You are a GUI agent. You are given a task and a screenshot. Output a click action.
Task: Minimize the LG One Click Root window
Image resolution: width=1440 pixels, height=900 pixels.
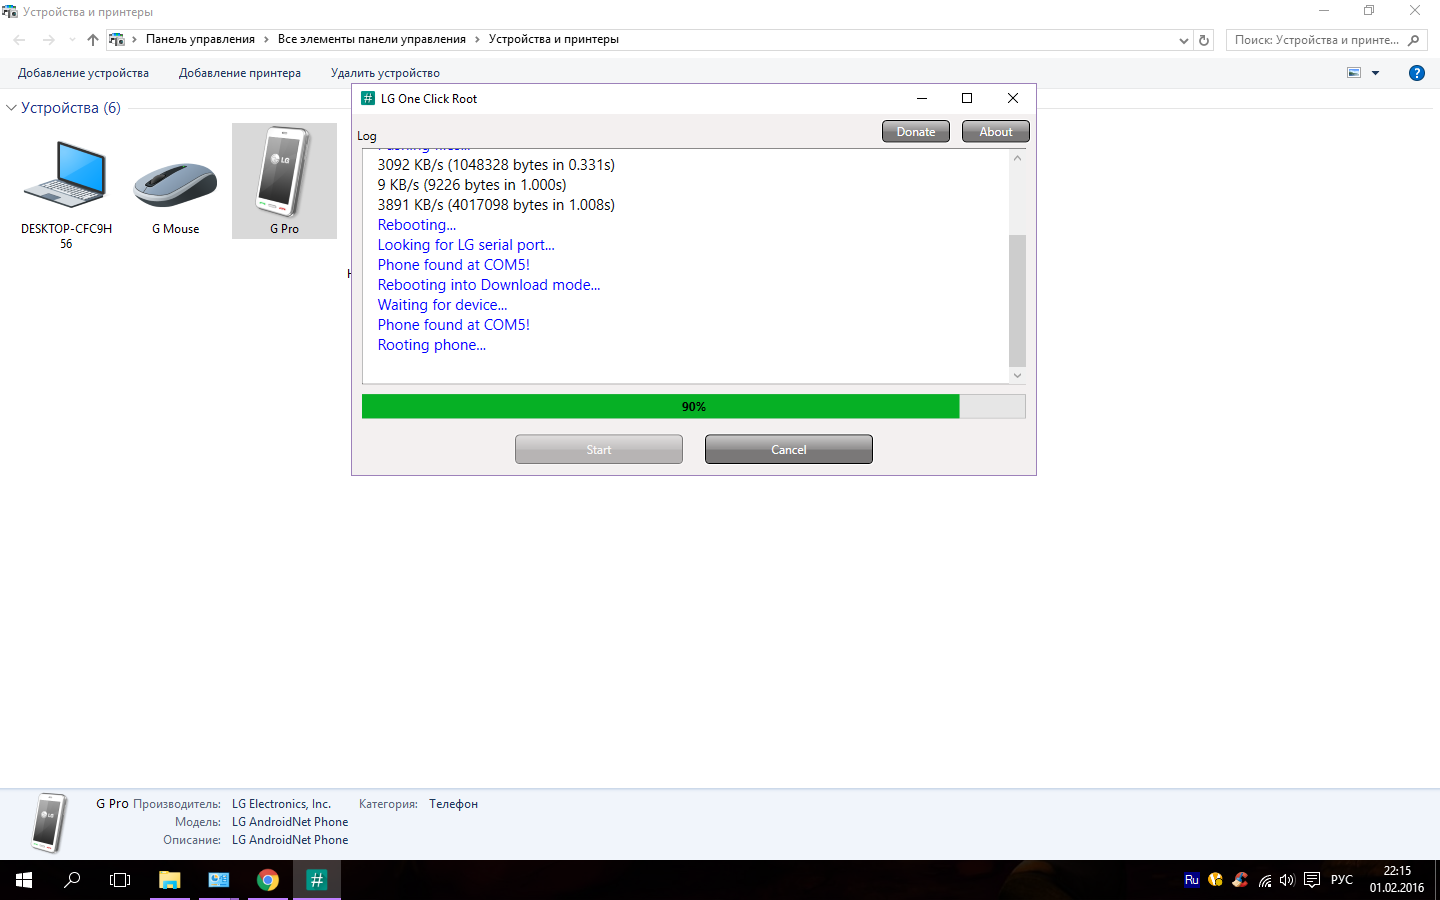click(922, 98)
